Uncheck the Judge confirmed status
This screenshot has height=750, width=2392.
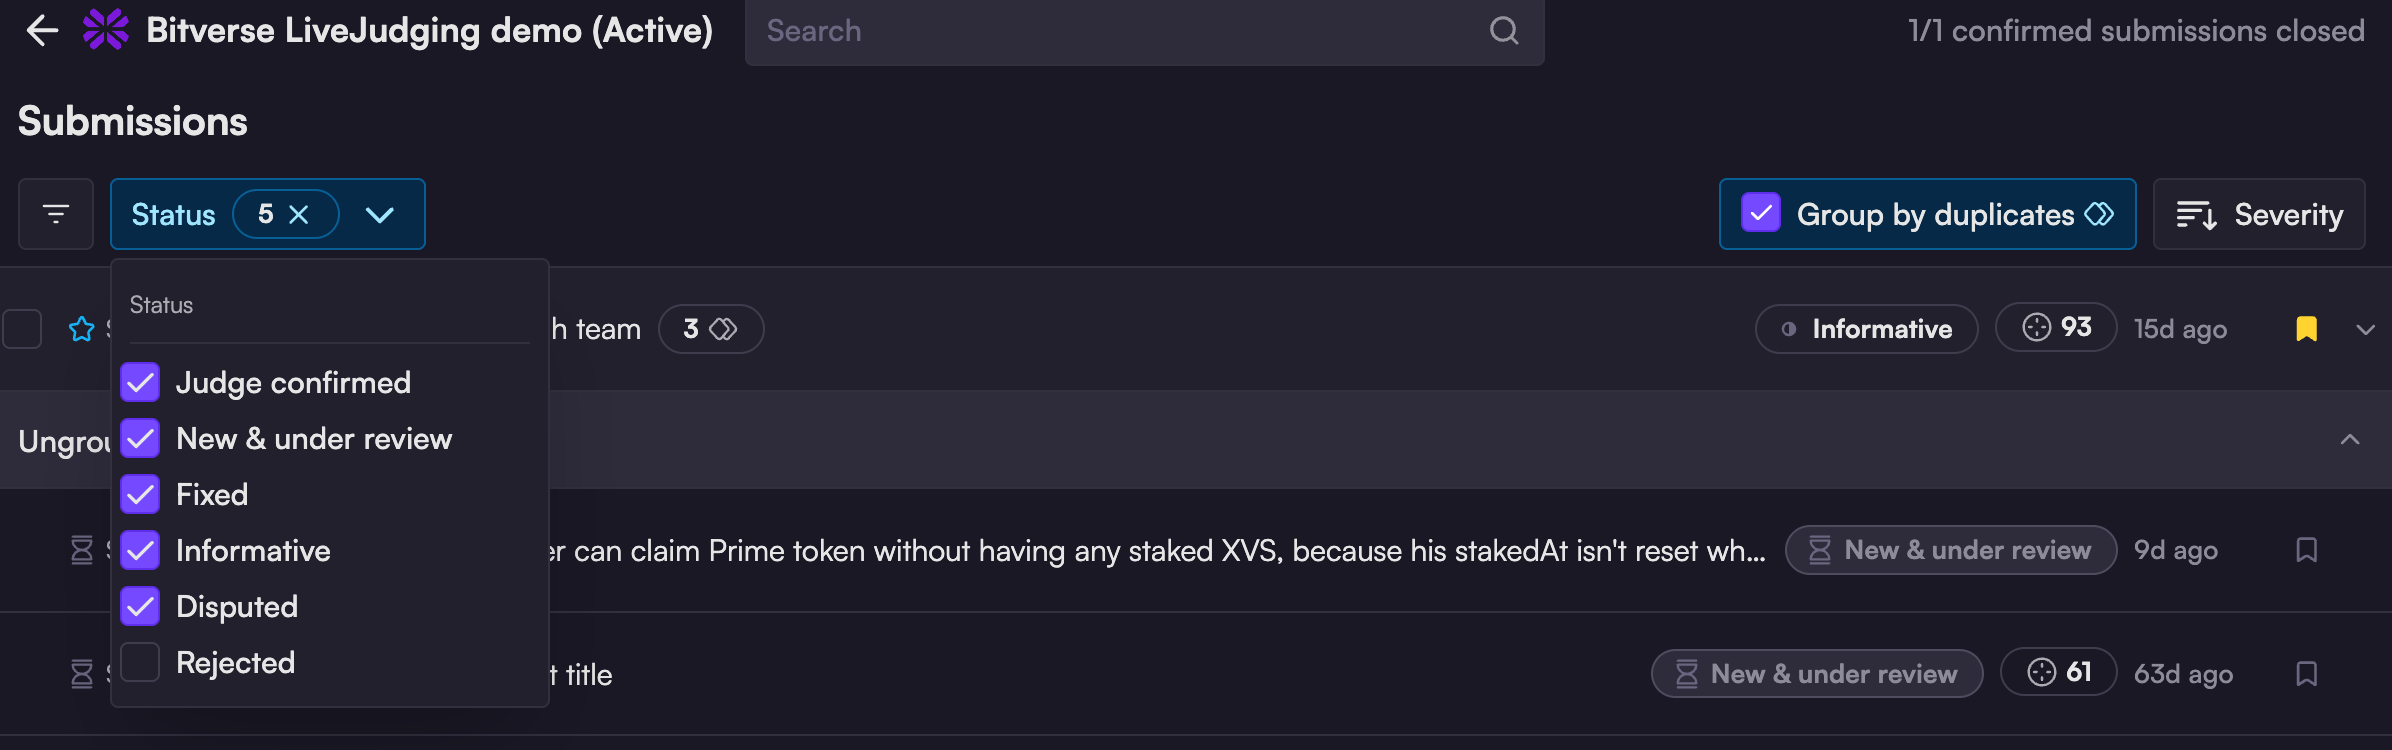[141, 382]
